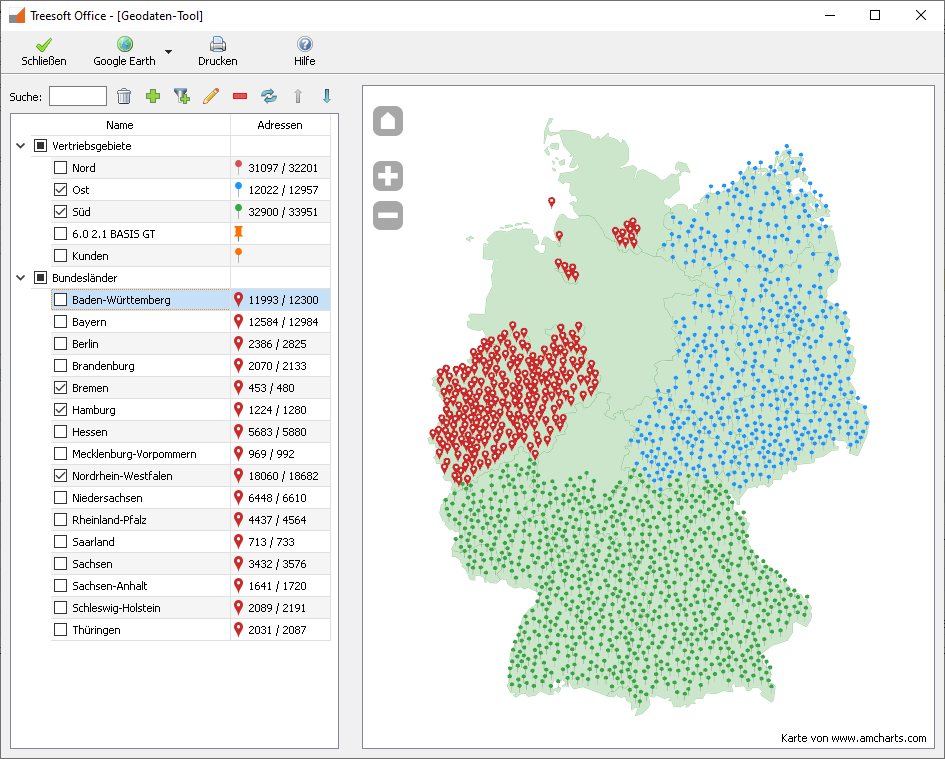
Task: Check the Bayern checkbox
Action: tap(60, 322)
